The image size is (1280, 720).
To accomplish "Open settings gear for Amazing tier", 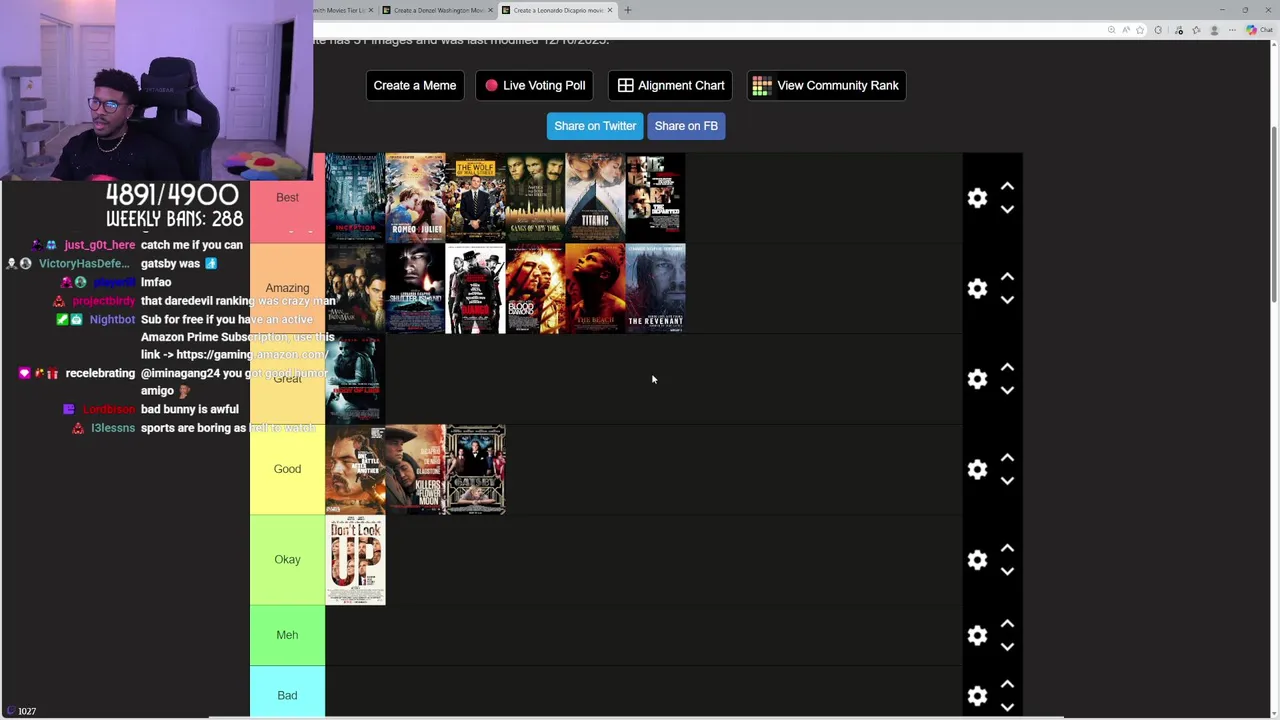I will (977, 288).
